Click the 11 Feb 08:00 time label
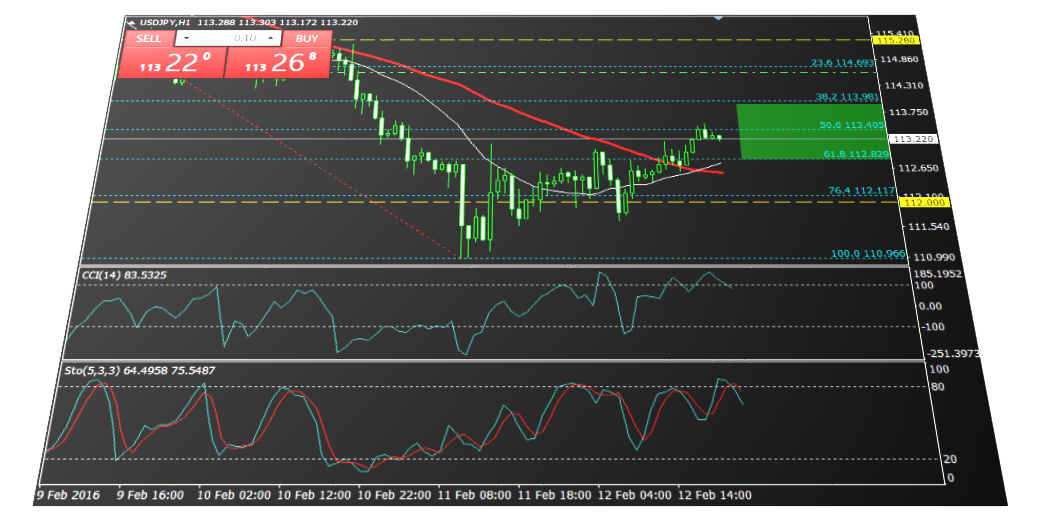The image size is (1041, 521). click(x=475, y=495)
